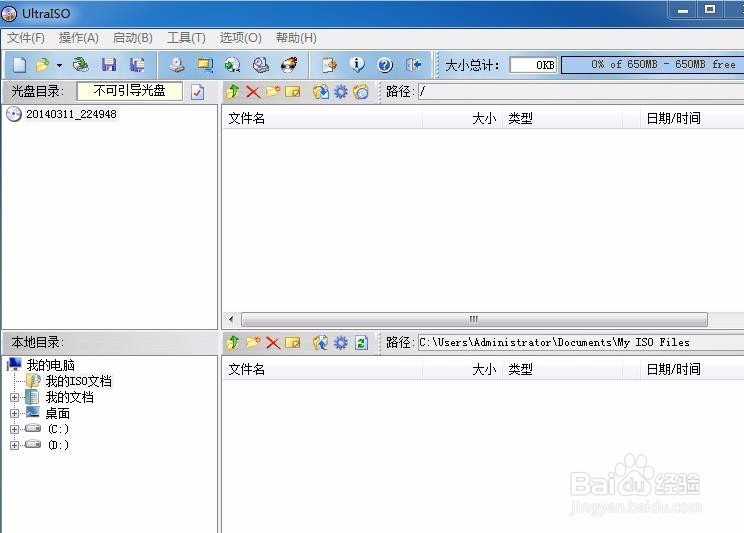Screen dimensions: 744x533
Task: Click the Mount to virtual drive icon
Action: 260,65
